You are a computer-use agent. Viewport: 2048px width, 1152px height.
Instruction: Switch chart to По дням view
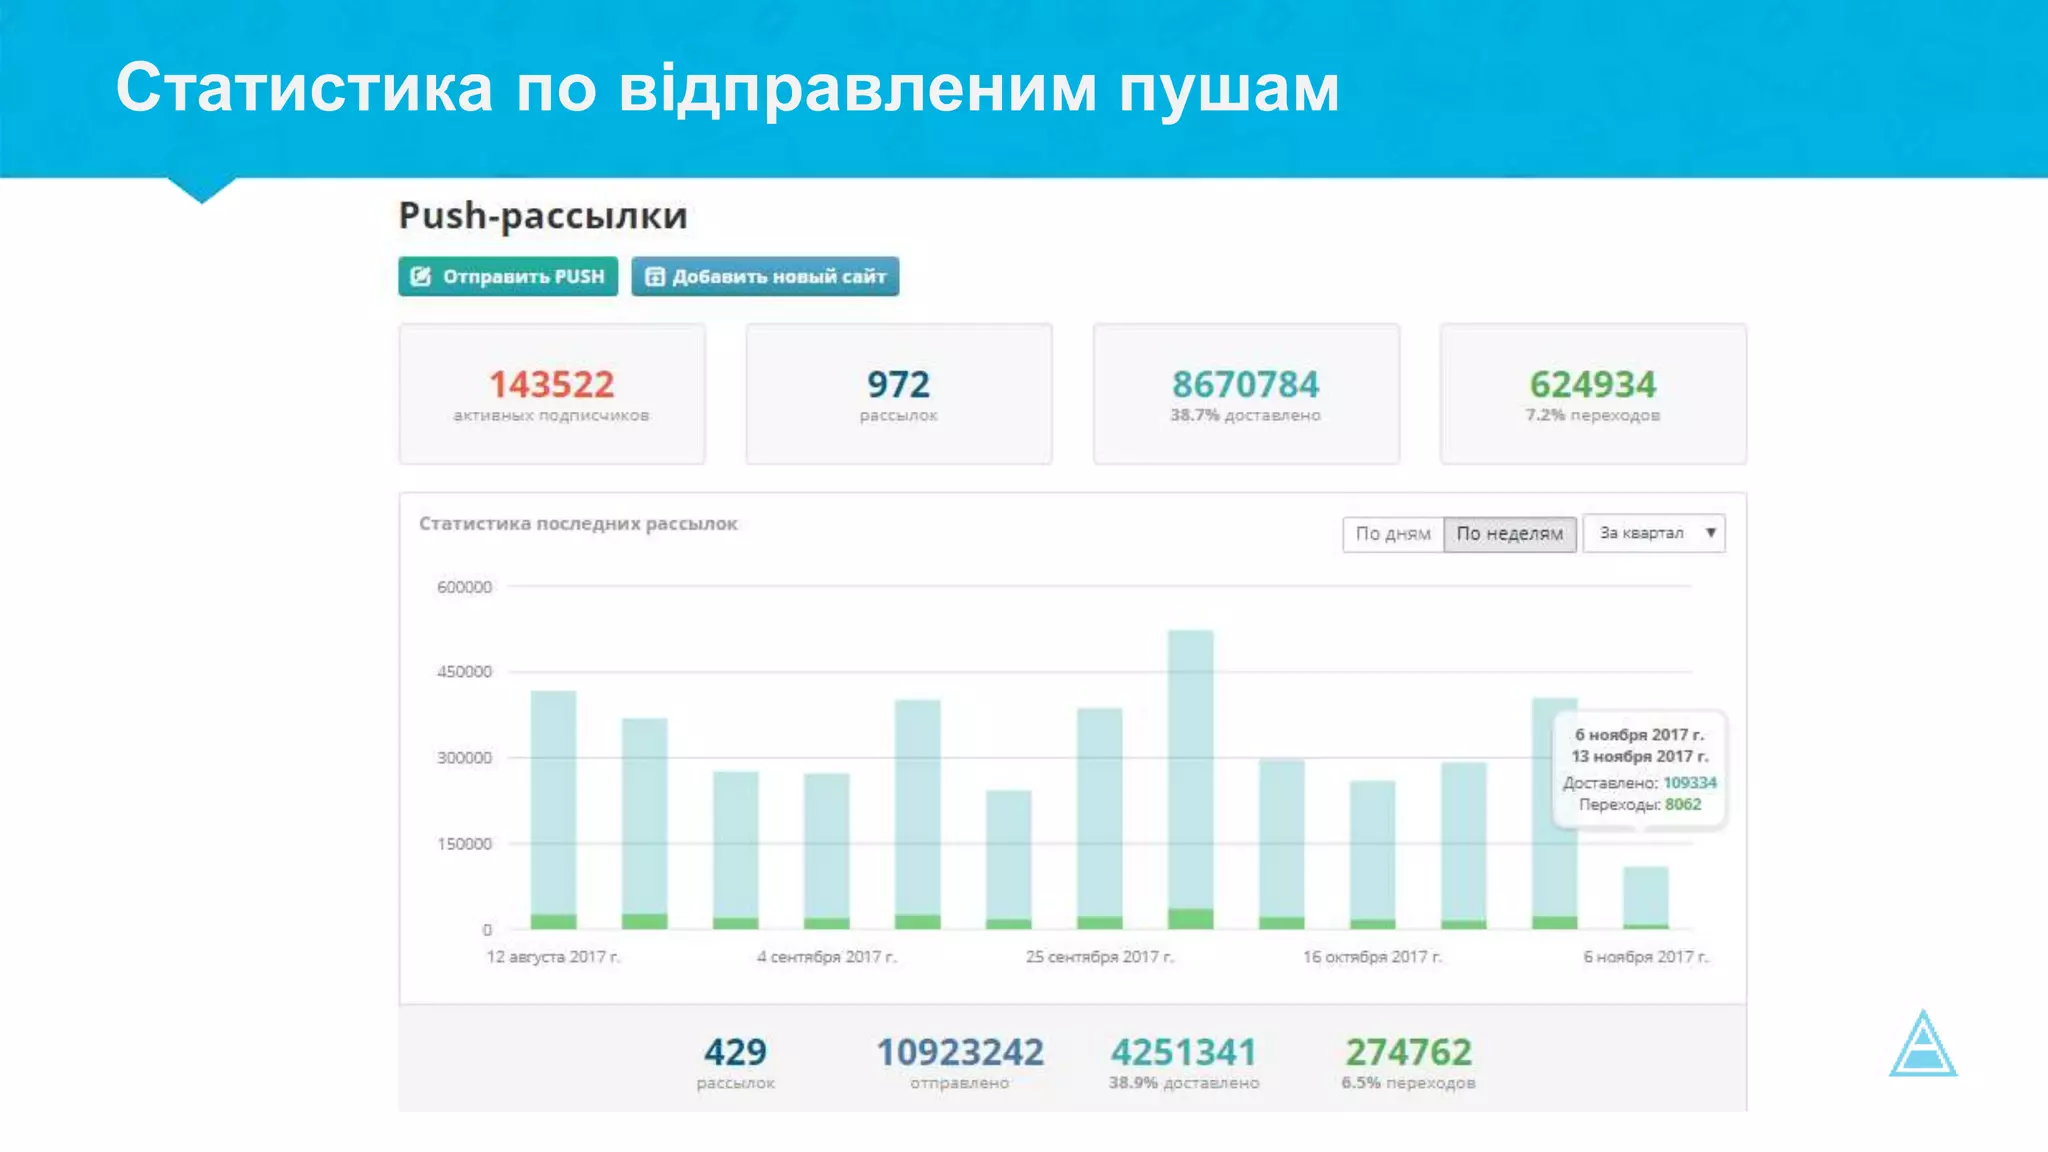pyautogui.click(x=1393, y=534)
